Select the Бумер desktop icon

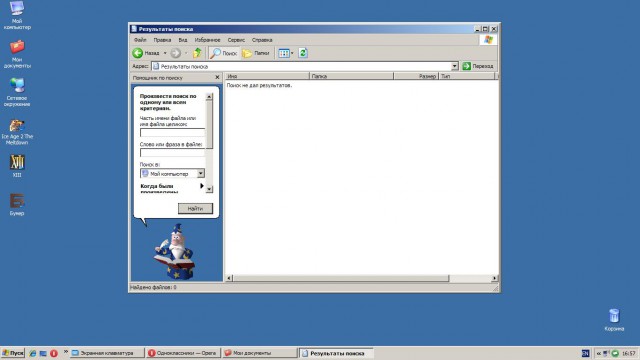pyautogui.click(x=17, y=204)
